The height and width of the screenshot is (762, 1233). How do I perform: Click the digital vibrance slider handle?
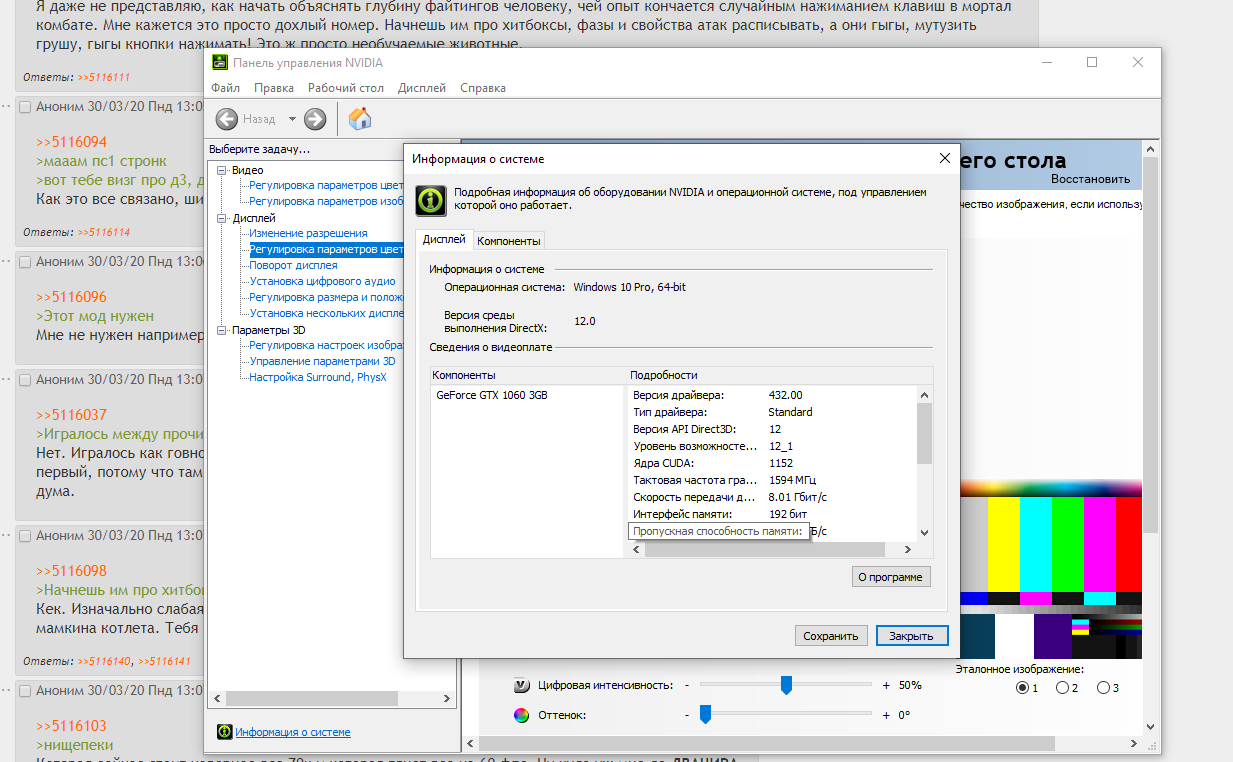(786, 685)
